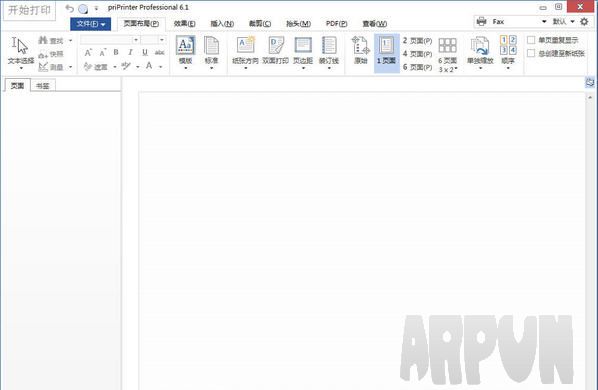This screenshot has width=598, height=390.
Task: Switch to the 插入(N) ribbon tab
Action: pyautogui.click(x=222, y=24)
